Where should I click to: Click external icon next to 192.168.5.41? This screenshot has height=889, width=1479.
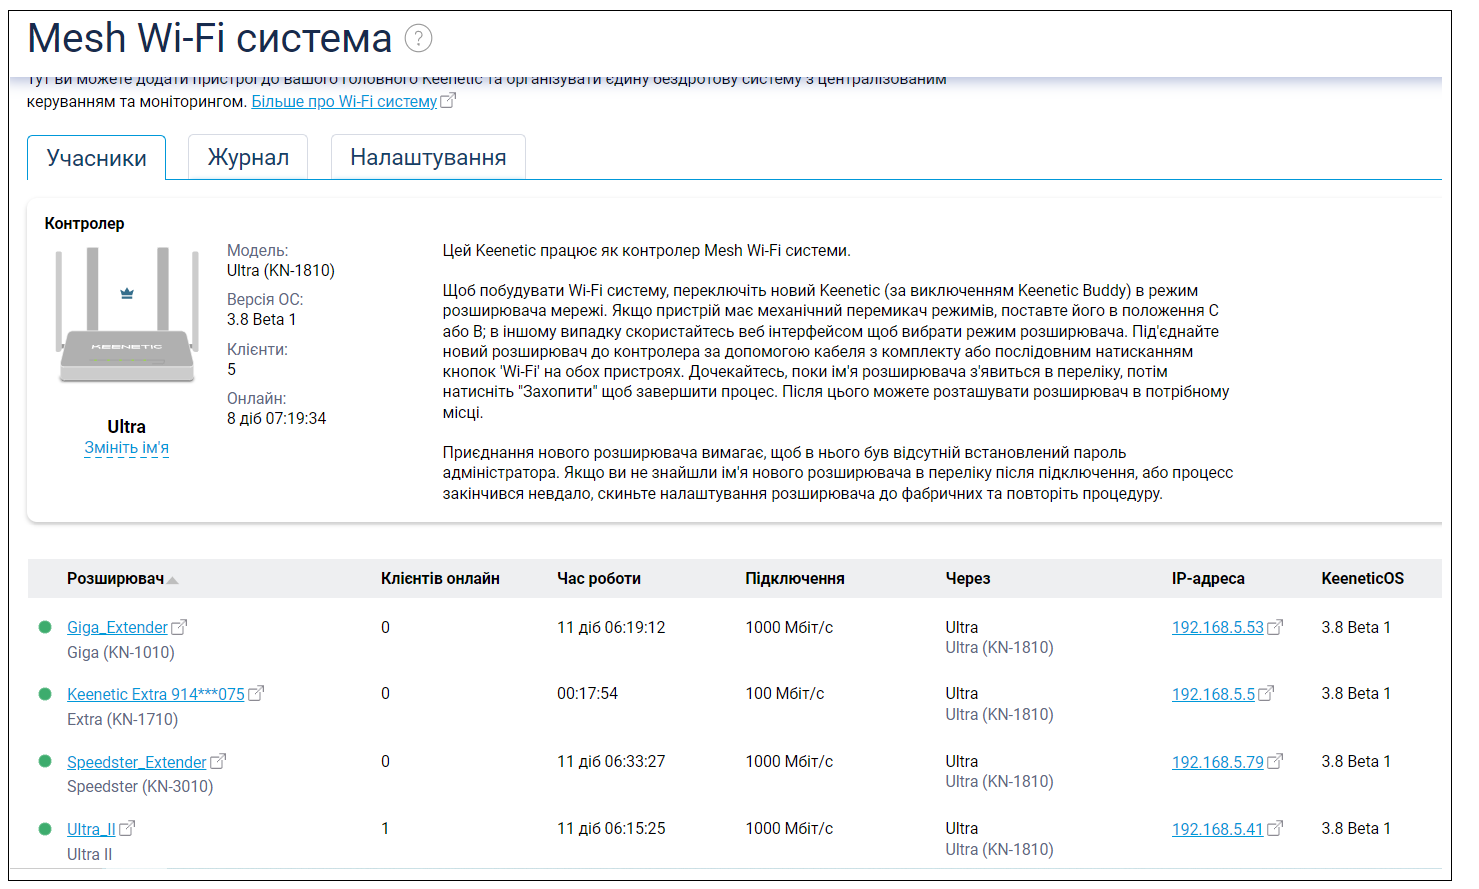[1275, 829]
